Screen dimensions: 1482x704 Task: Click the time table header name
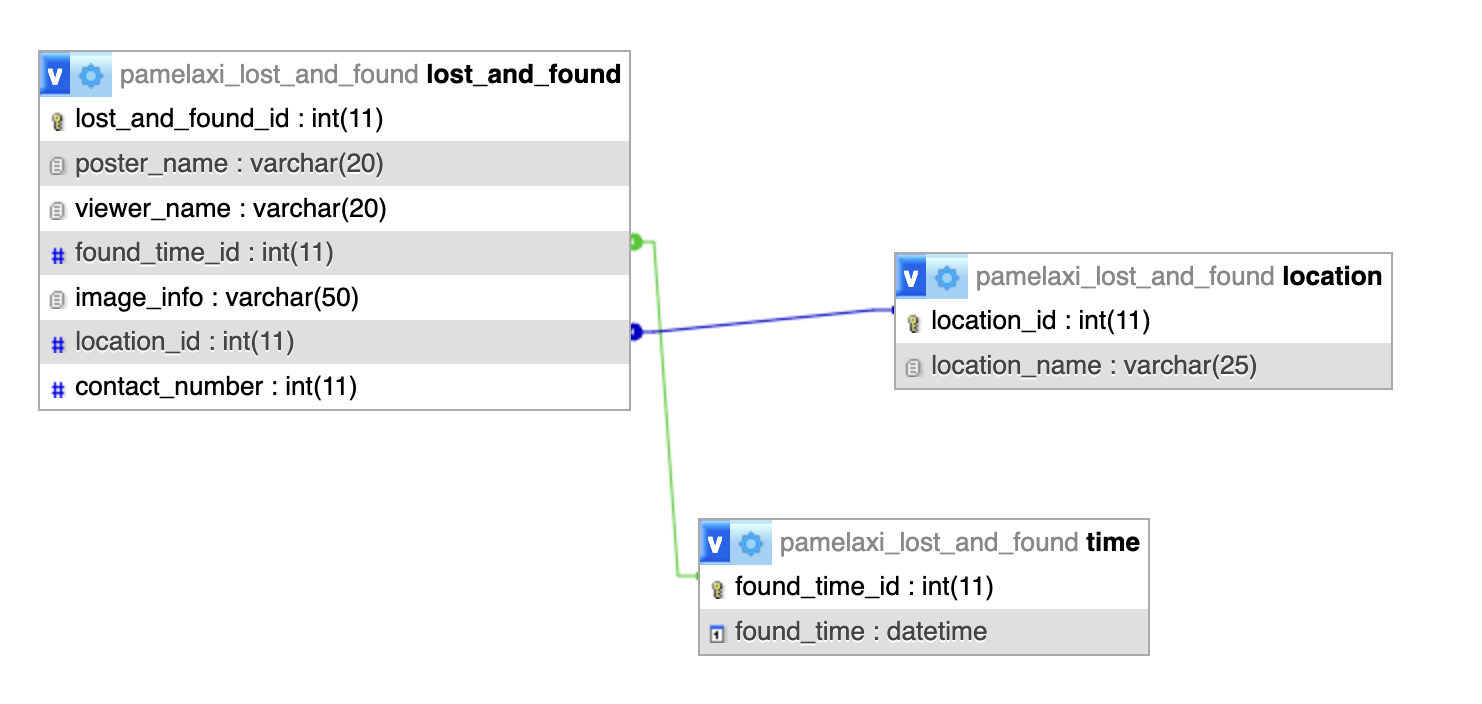click(x=1113, y=542)
